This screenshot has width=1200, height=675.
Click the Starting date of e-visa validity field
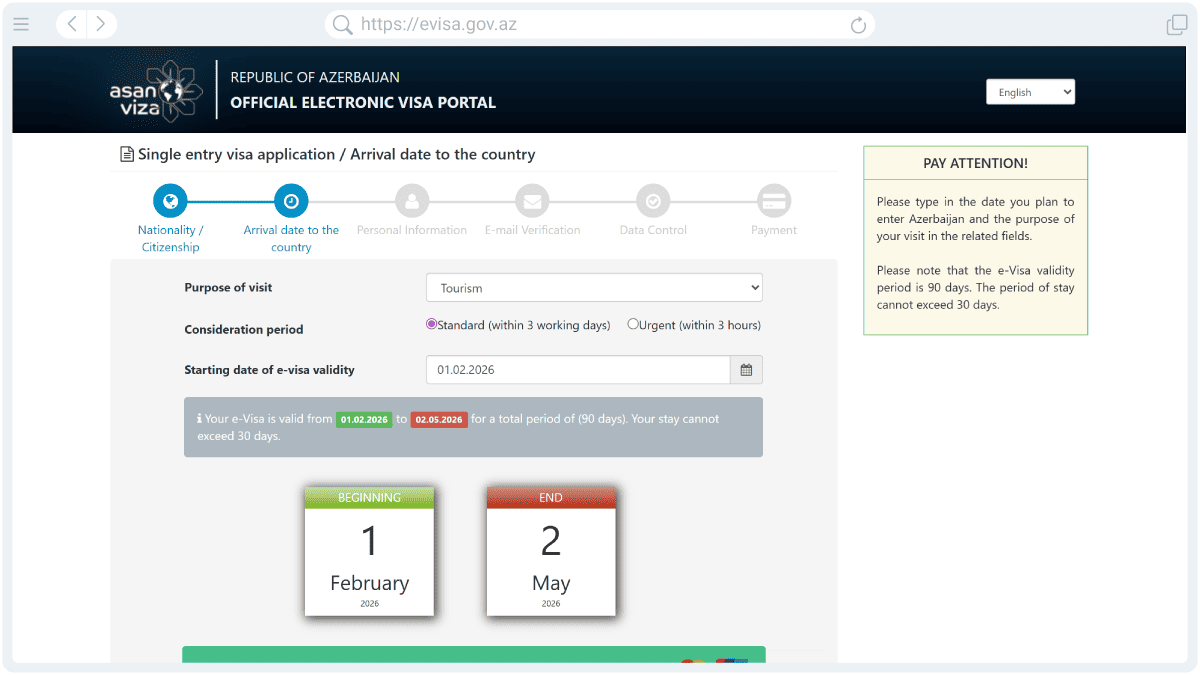(x=578, y=370)
